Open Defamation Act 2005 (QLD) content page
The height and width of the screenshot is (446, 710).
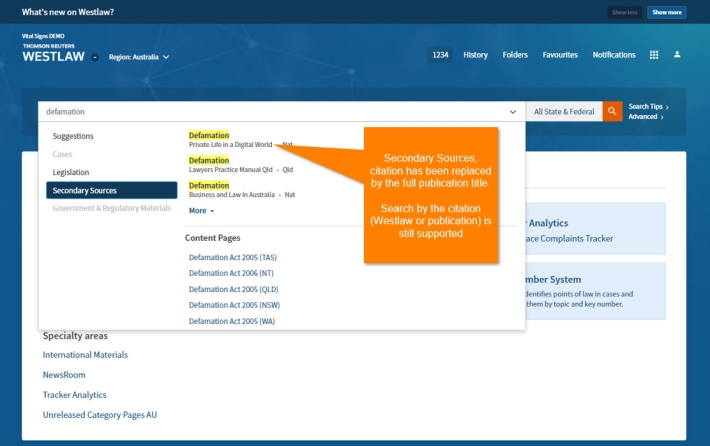tap(234, 289)
